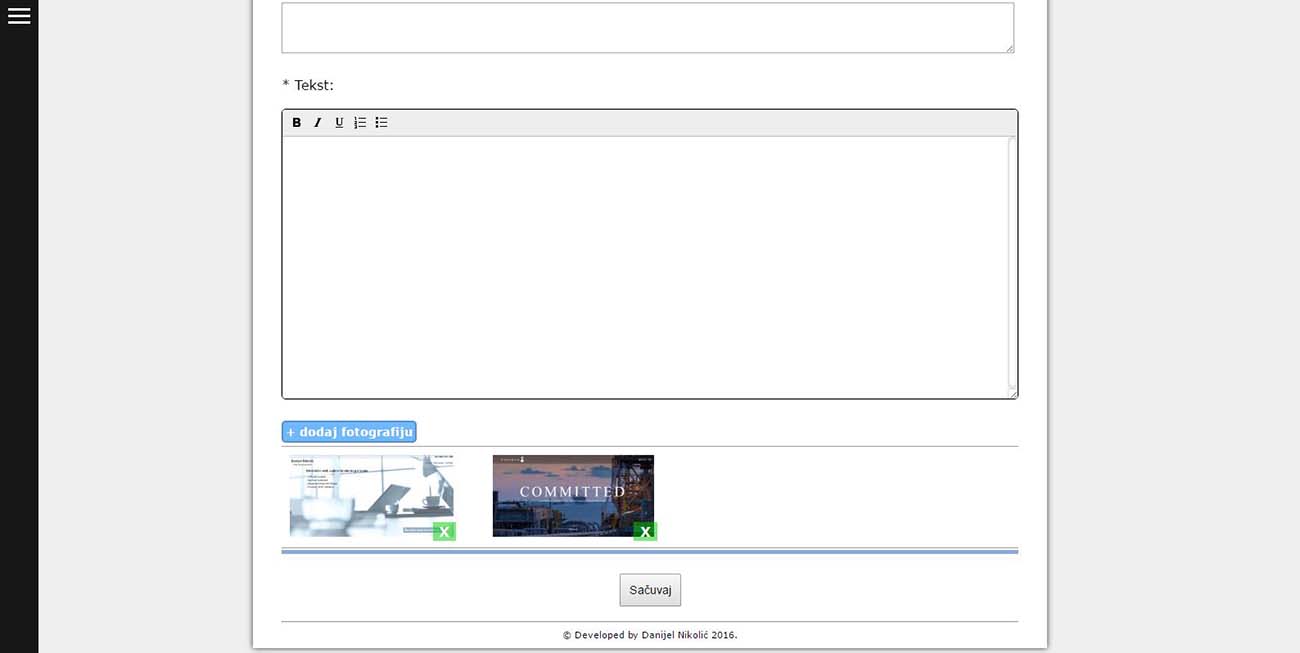Insert a bulleted list in the editor
Viewport: 1300px width, 653px height.
381,123
